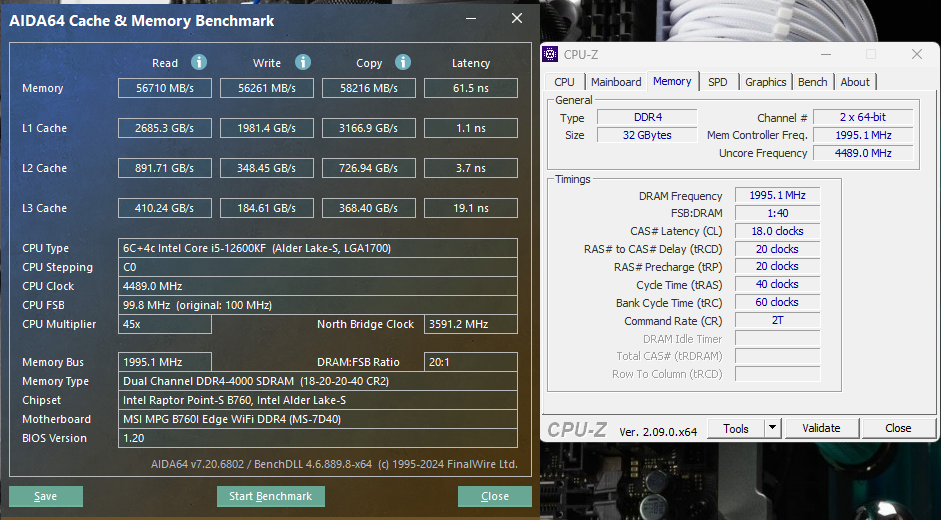941x520 pixels.
Task: Click the Channel # value 2 x 64-bit
Action: click(863, 117)
